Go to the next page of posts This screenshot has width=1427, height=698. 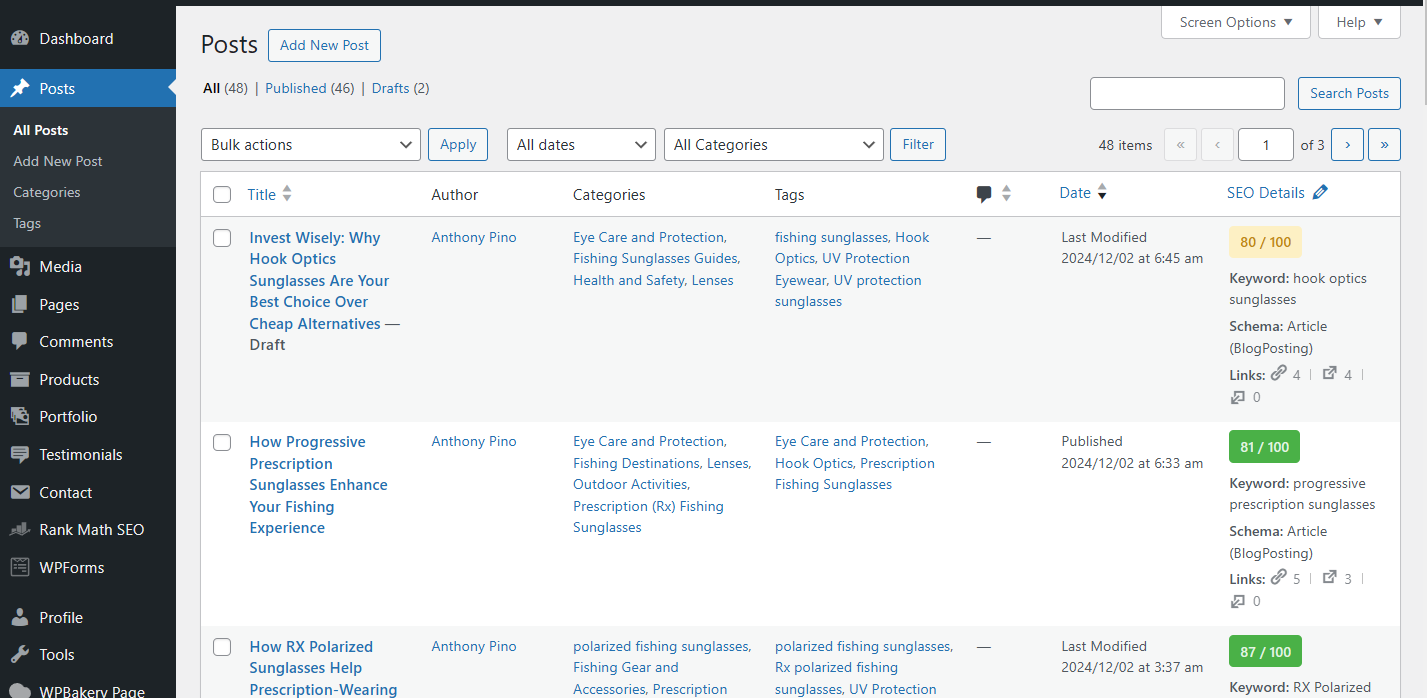(1347, 145)
